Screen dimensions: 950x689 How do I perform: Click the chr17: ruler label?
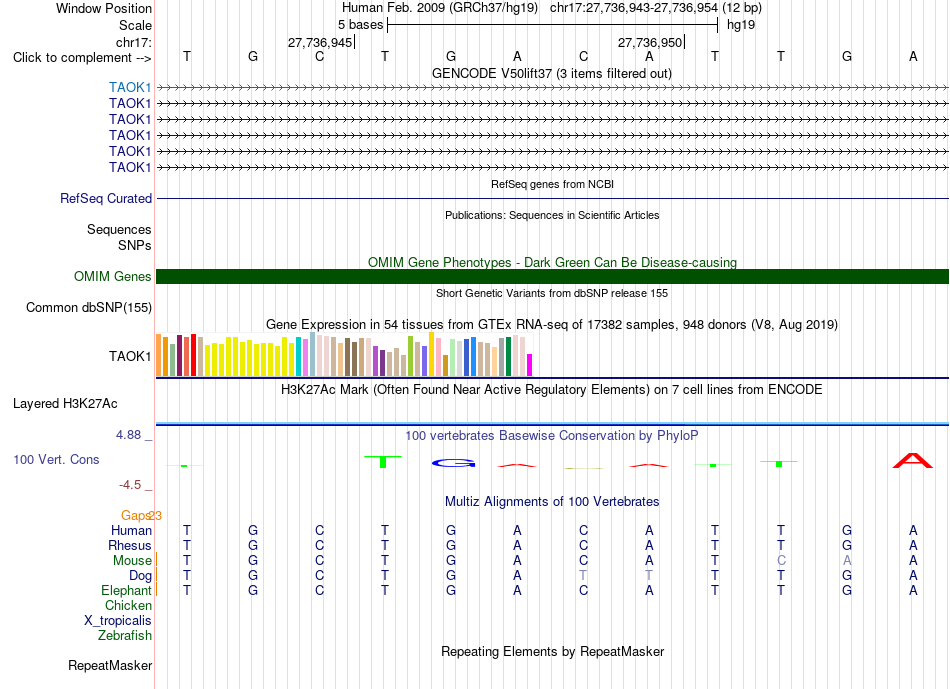coord(133,42)
